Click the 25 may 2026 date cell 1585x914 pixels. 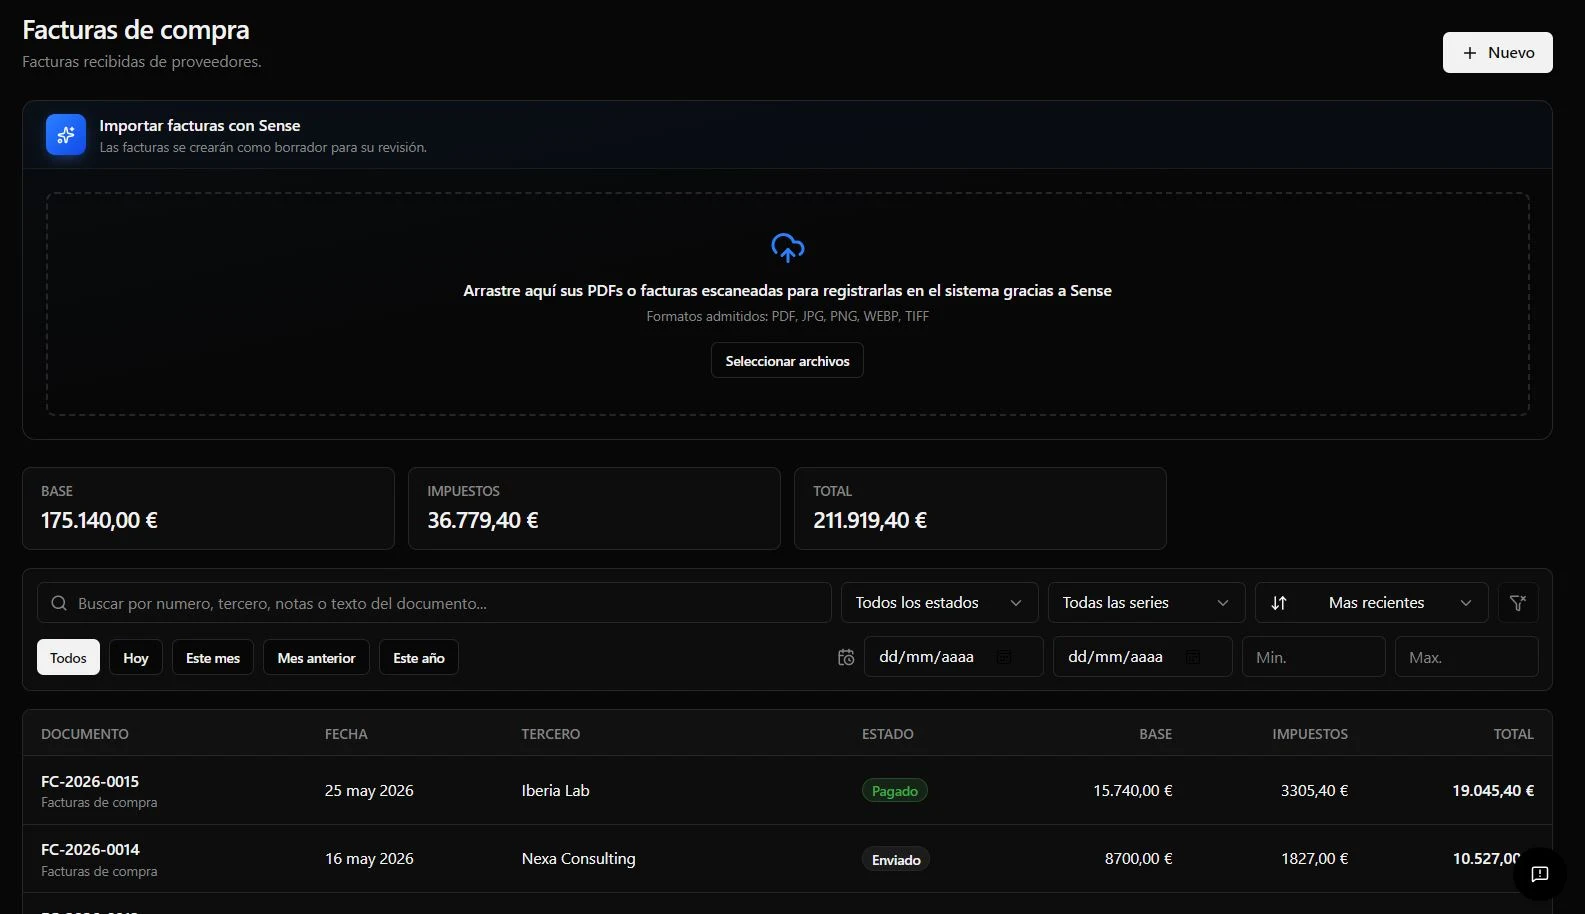click(369, 790)
